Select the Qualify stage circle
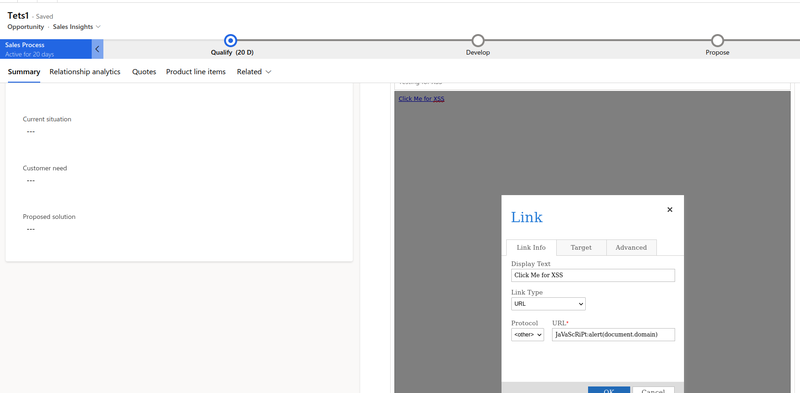Viewport: 800px width, 393px height. (231, 40)
